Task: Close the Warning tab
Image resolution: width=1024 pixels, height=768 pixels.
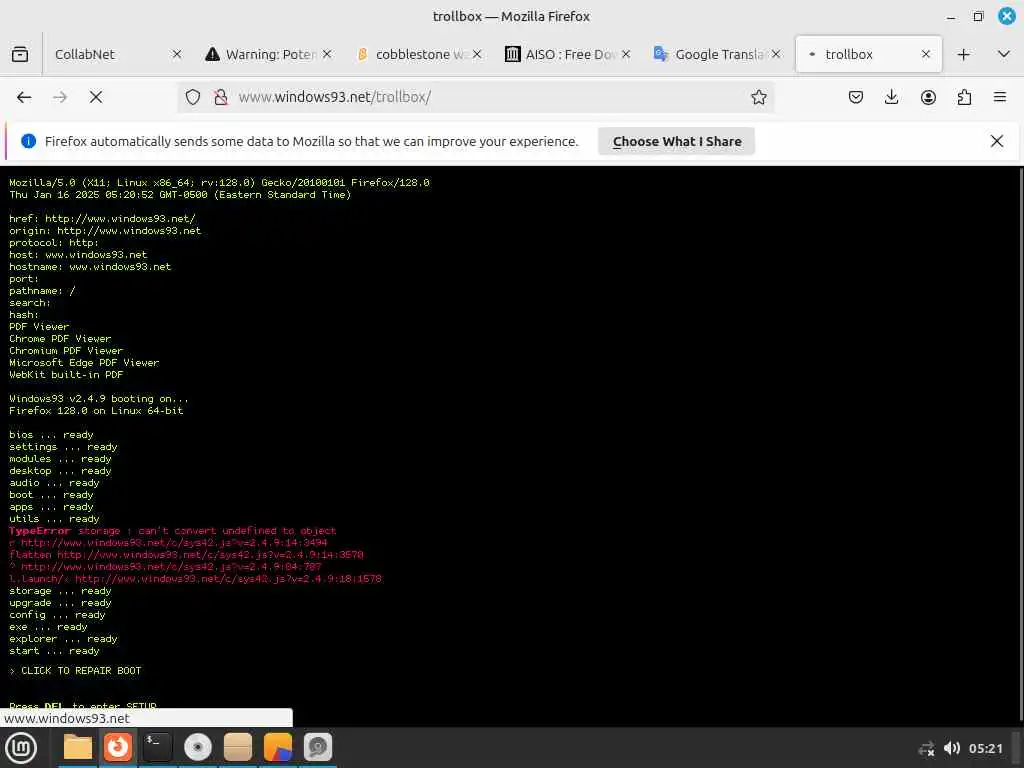Action: point(327,54)
